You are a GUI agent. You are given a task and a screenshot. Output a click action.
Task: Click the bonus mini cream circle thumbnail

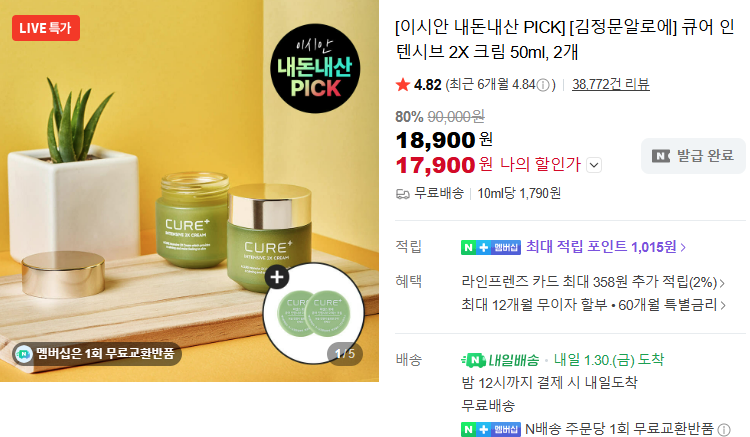[314, 313]
